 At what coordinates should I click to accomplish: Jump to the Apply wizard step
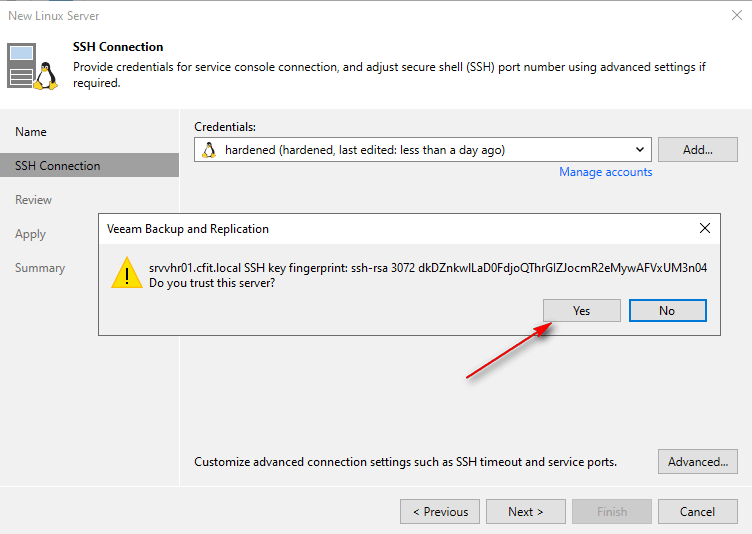pos(30,234)
